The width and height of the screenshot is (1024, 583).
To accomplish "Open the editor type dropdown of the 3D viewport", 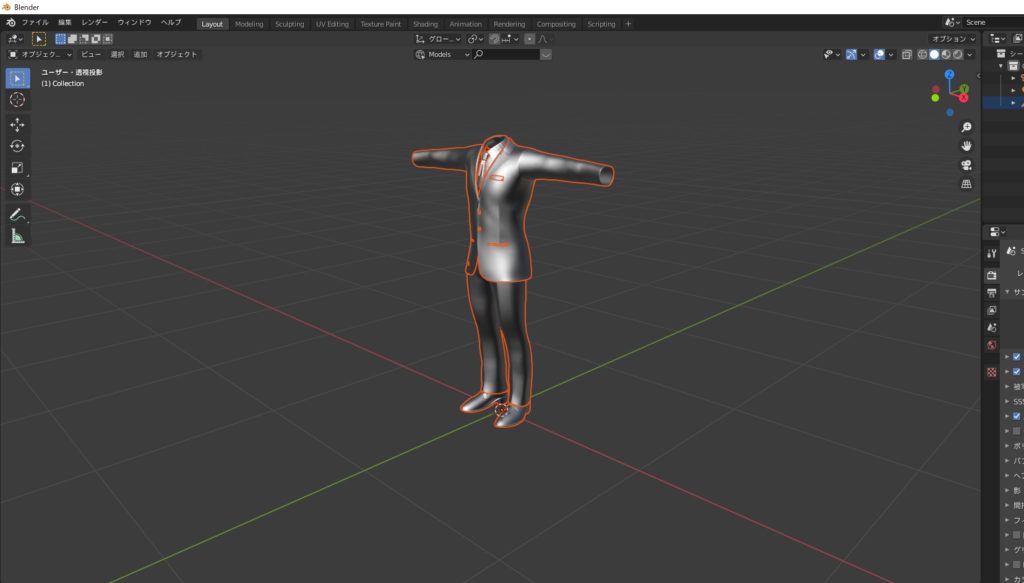I will pos(15,39).
